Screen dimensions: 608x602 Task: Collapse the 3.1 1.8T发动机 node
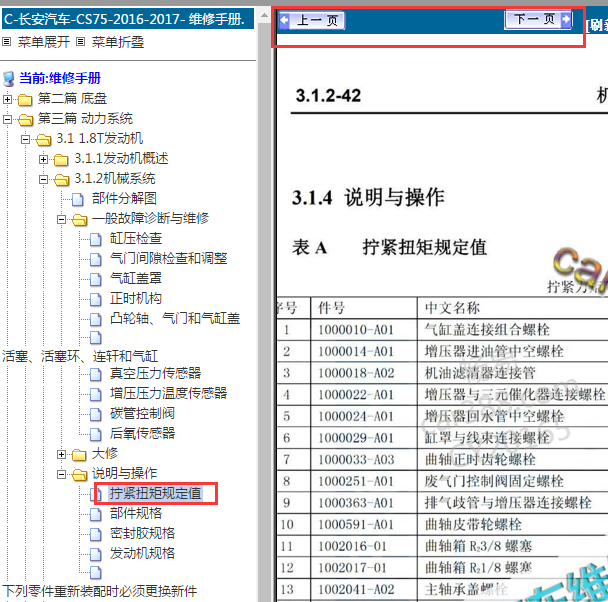[25, 139]
